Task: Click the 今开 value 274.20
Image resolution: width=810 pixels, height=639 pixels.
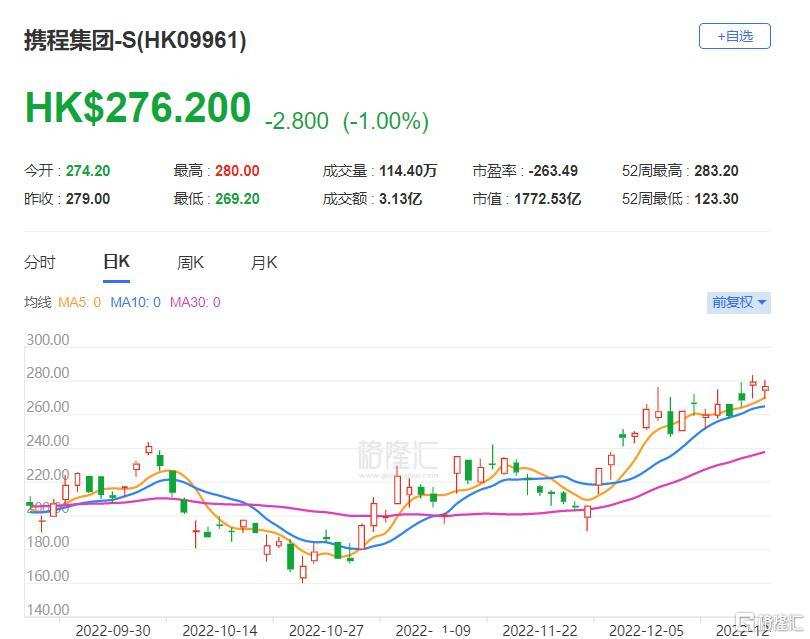Action: pyautogui.click(x=88, y=171)
